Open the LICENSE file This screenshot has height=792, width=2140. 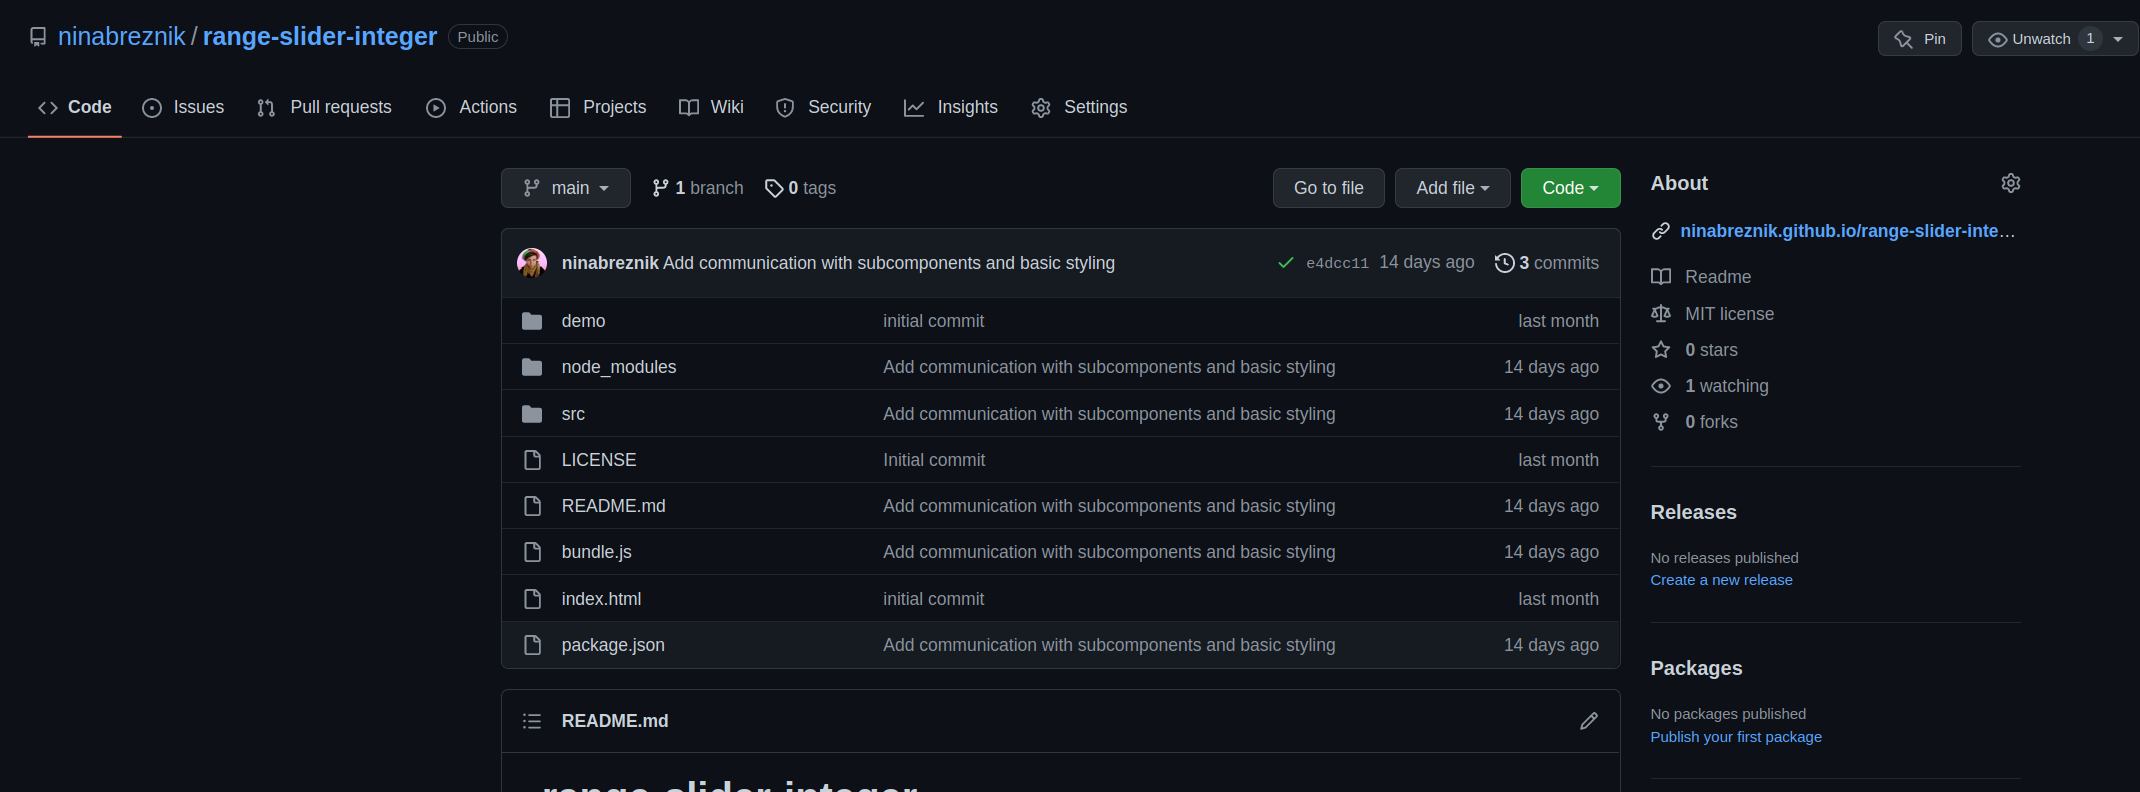tap(599, 460)
